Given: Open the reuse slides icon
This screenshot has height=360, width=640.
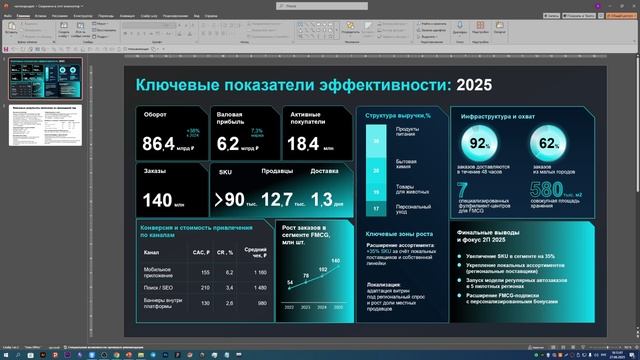Looking at the screenshot, I should (80, 26).
